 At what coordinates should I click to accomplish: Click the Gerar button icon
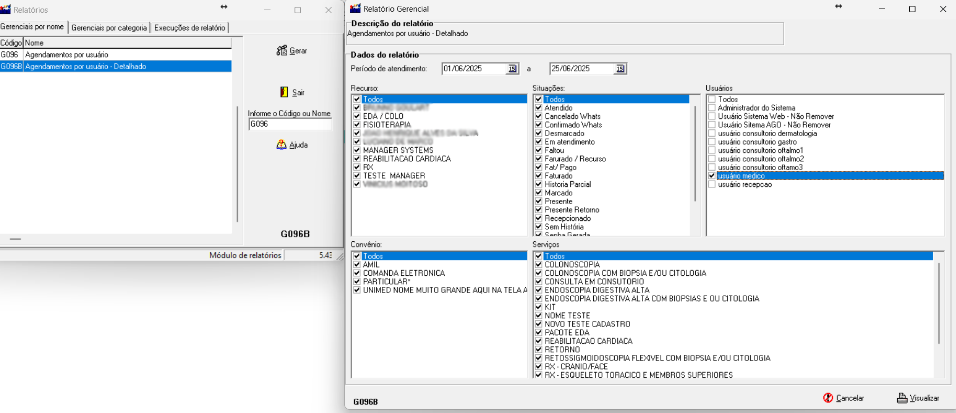pyautogui.click(x=282, y=51)
